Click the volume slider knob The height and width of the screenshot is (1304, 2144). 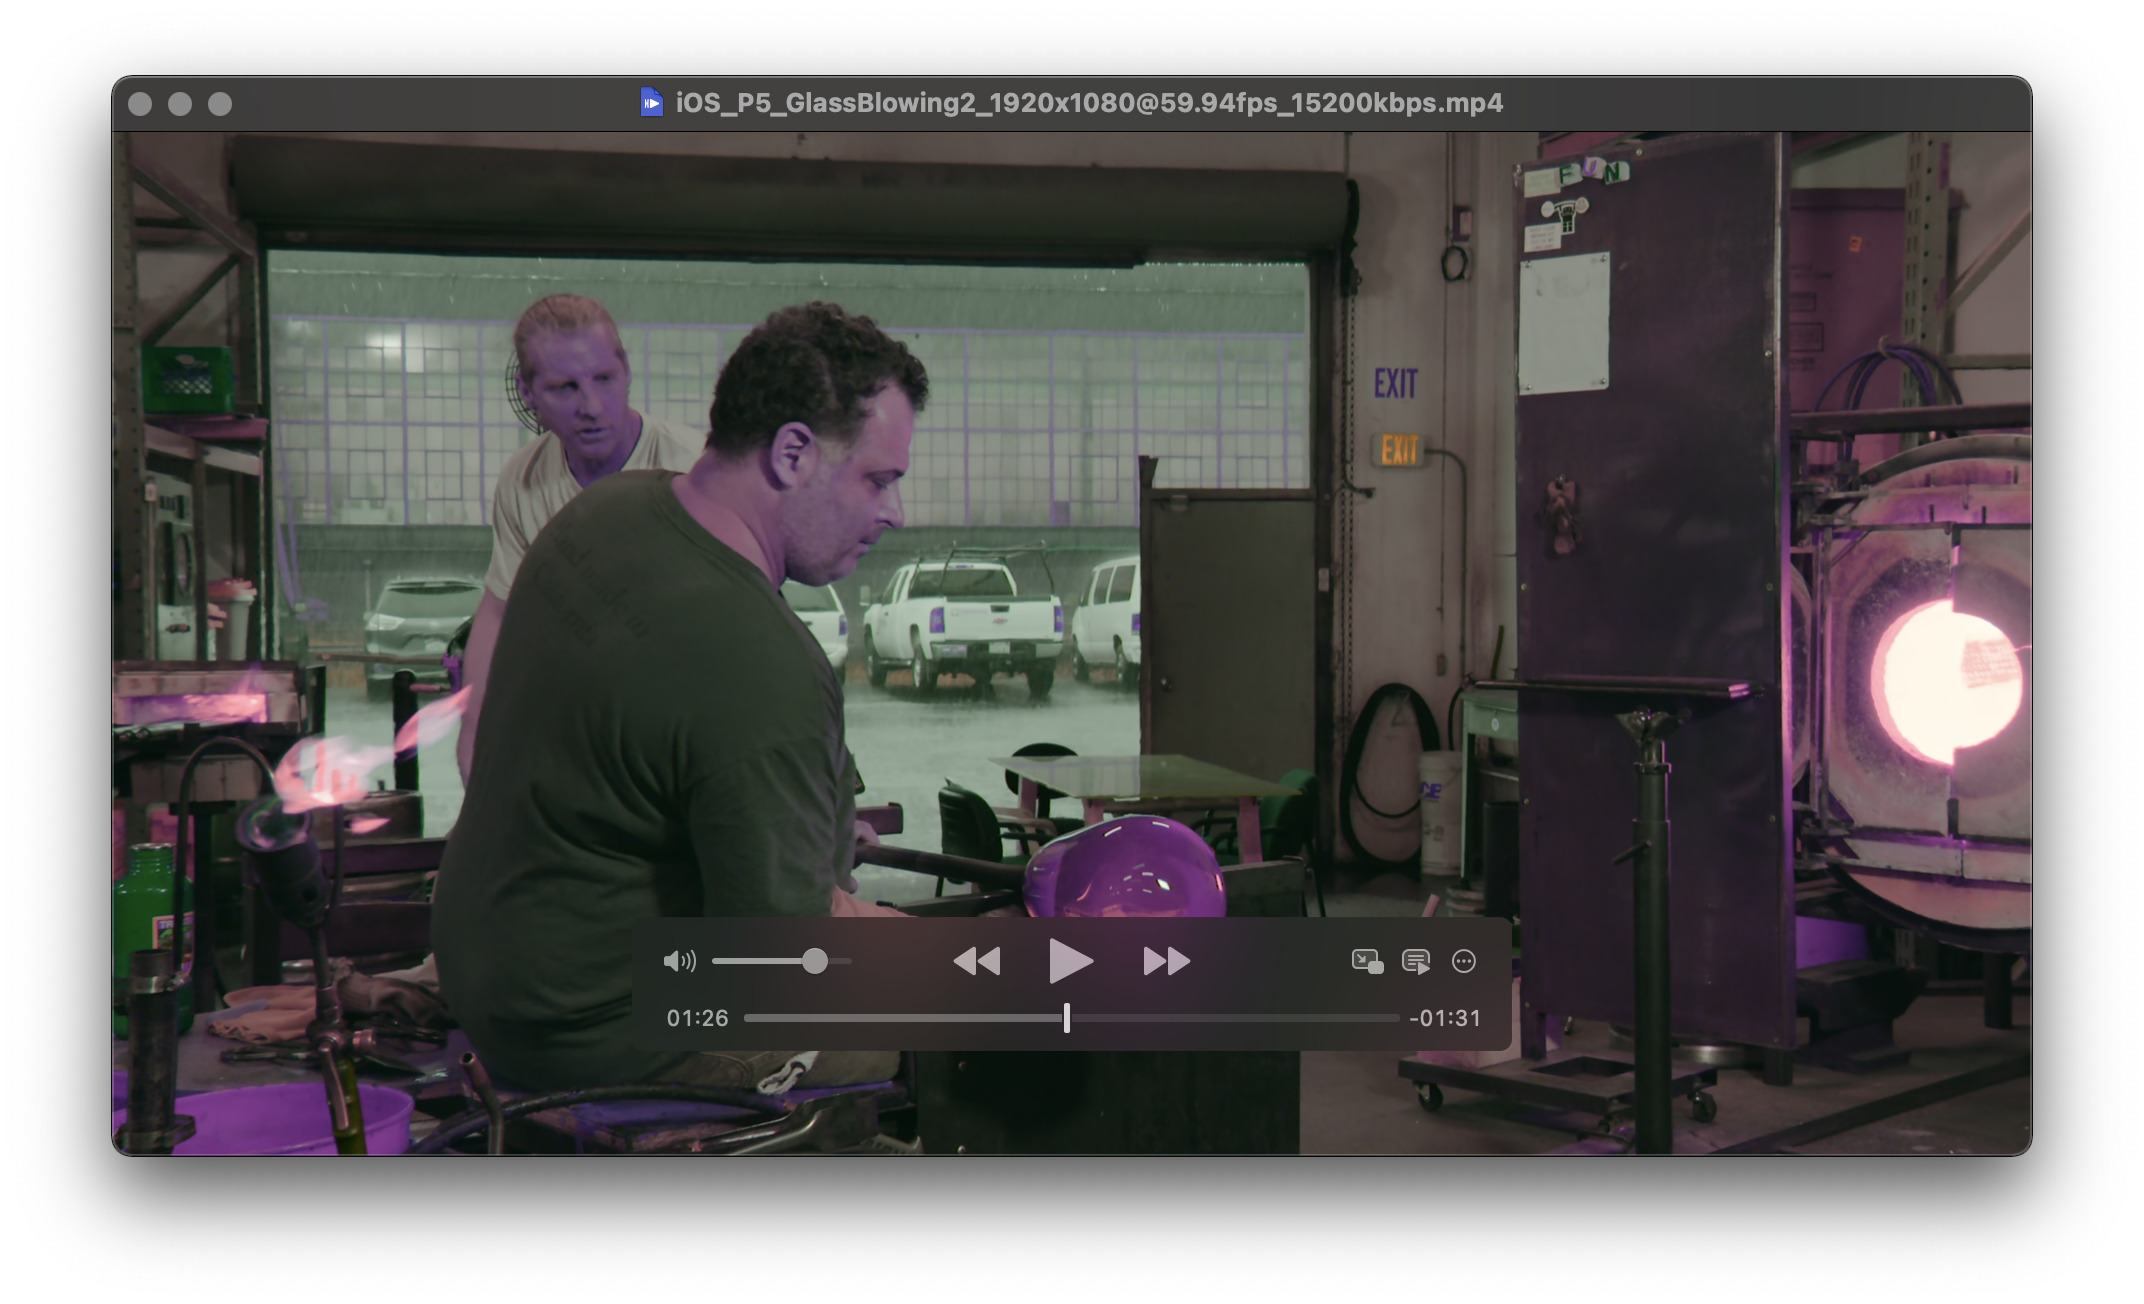pos(815,961)
